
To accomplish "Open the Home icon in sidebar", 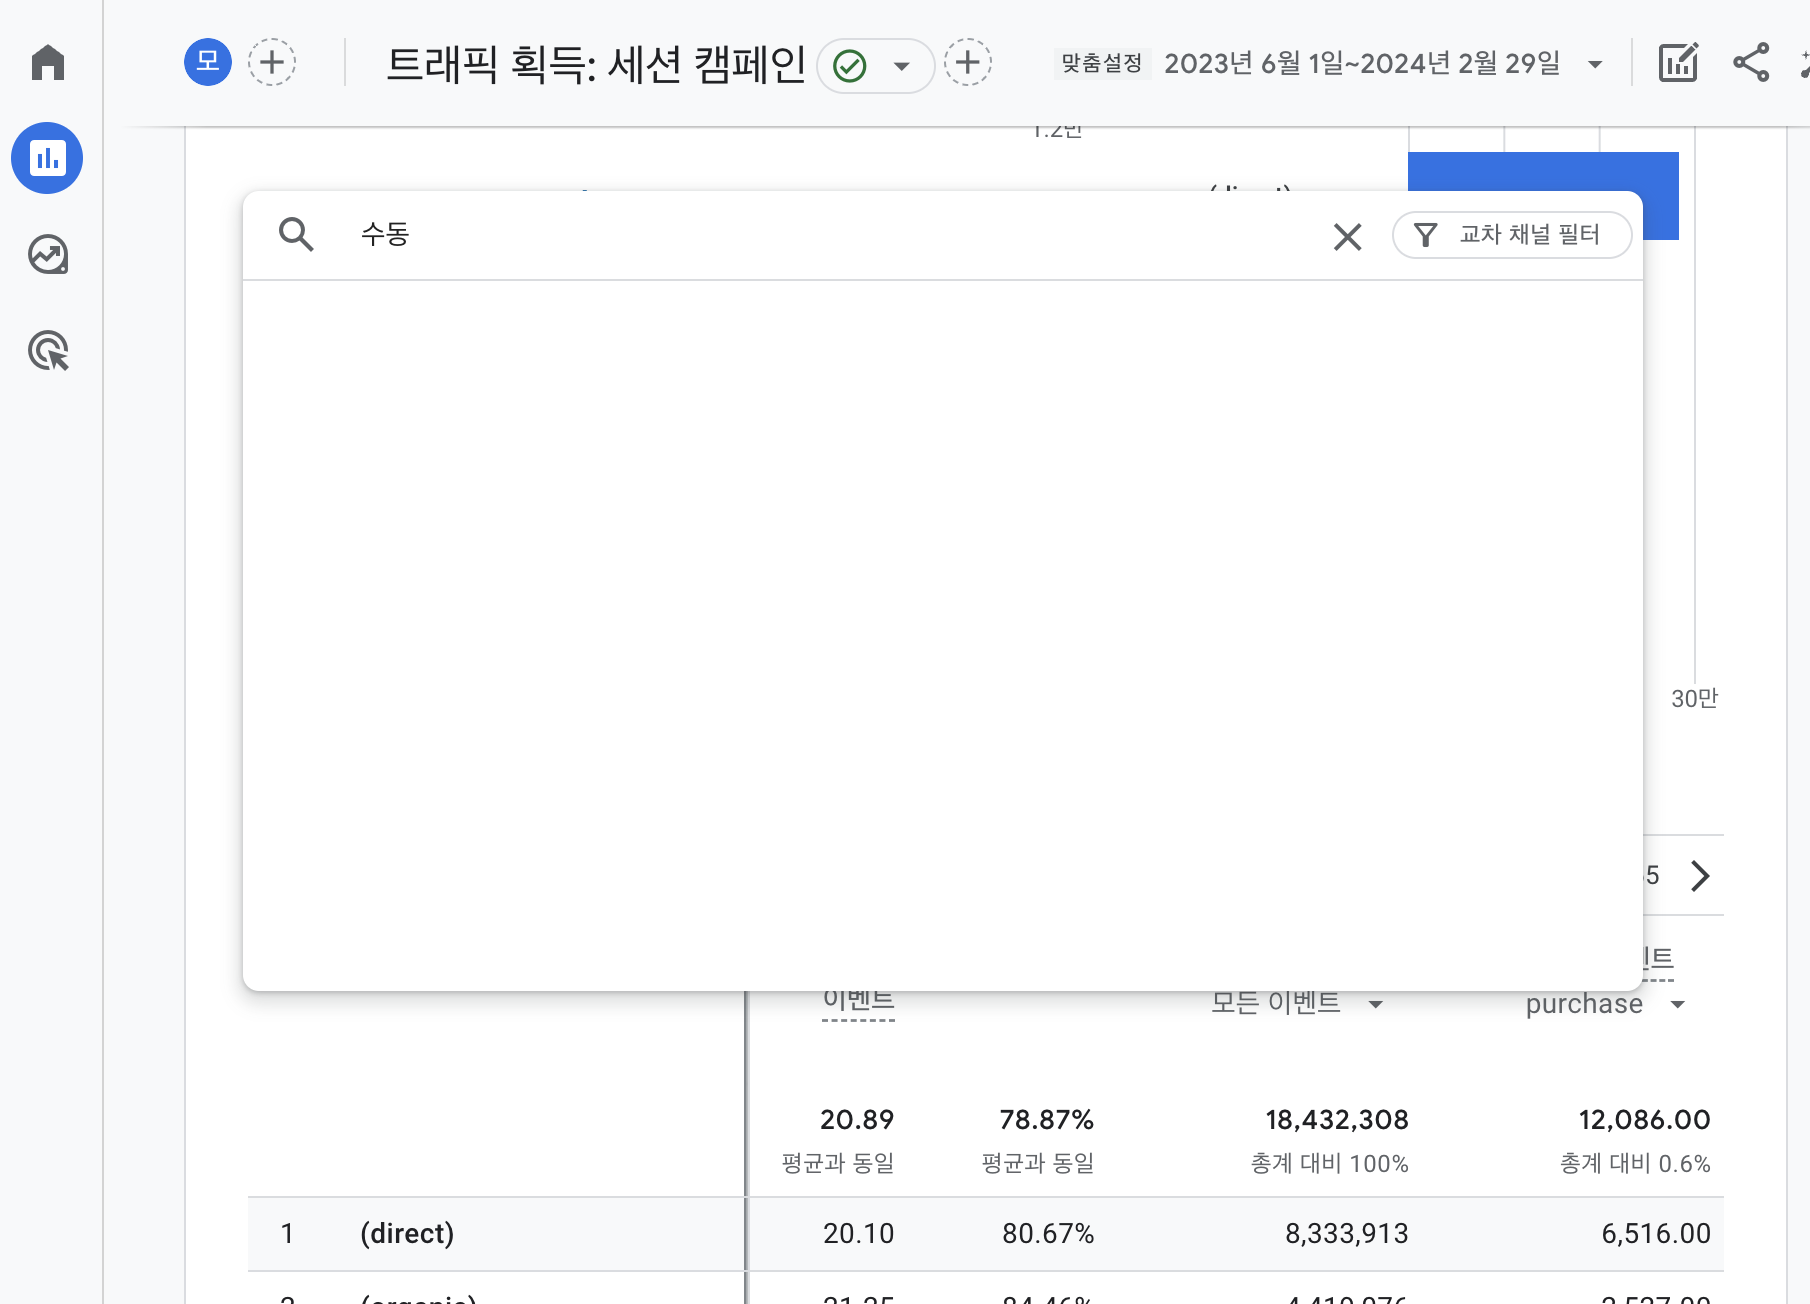I will 48,62.
